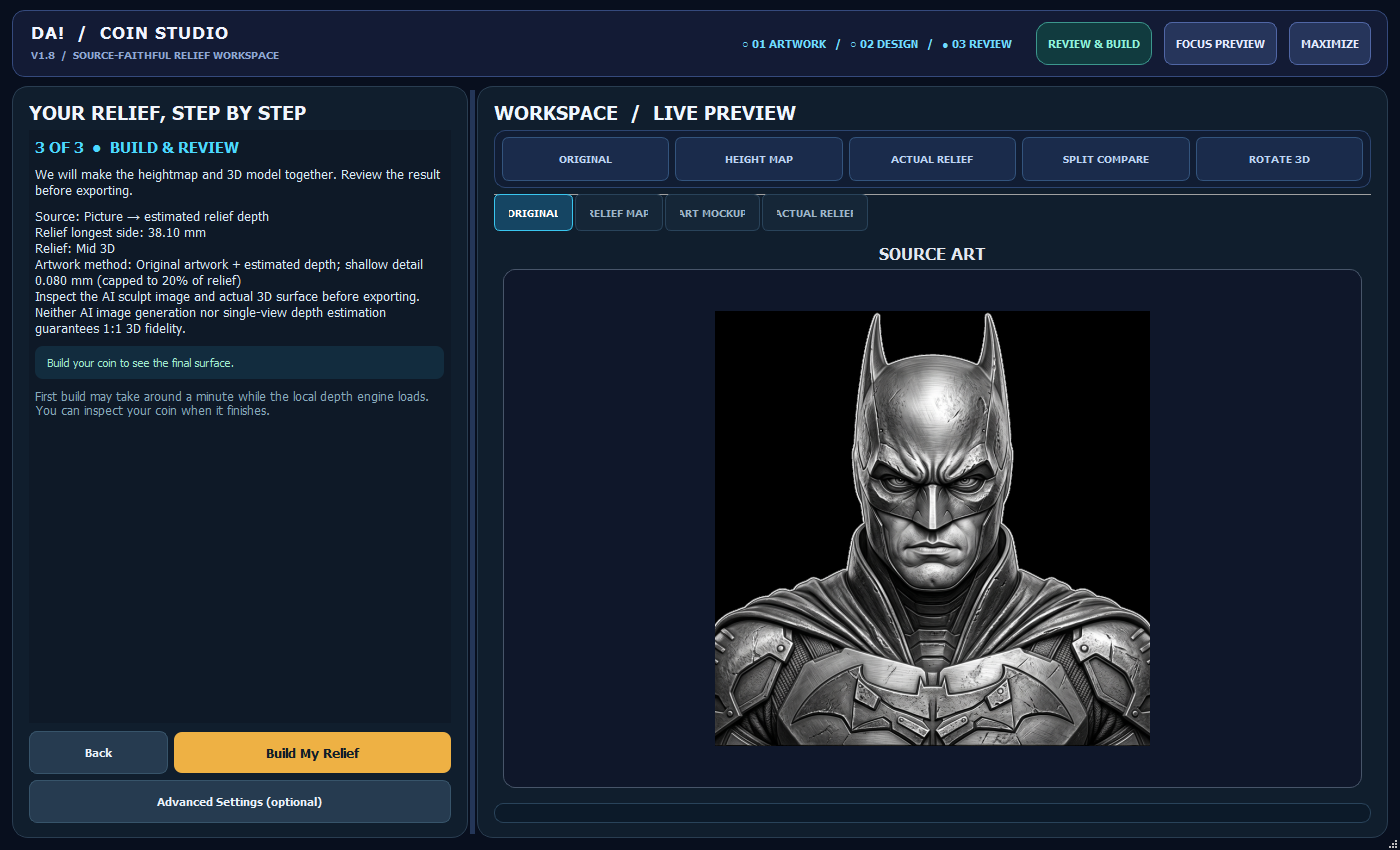
Task: Go to the 01 ARTWORK step
Action: click(784, 44)
